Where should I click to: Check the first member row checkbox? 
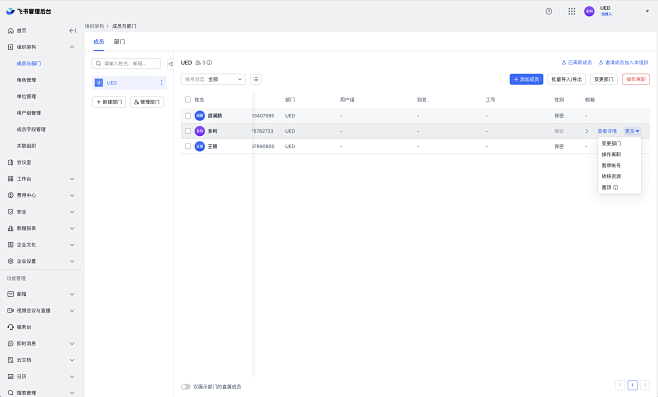188,115
